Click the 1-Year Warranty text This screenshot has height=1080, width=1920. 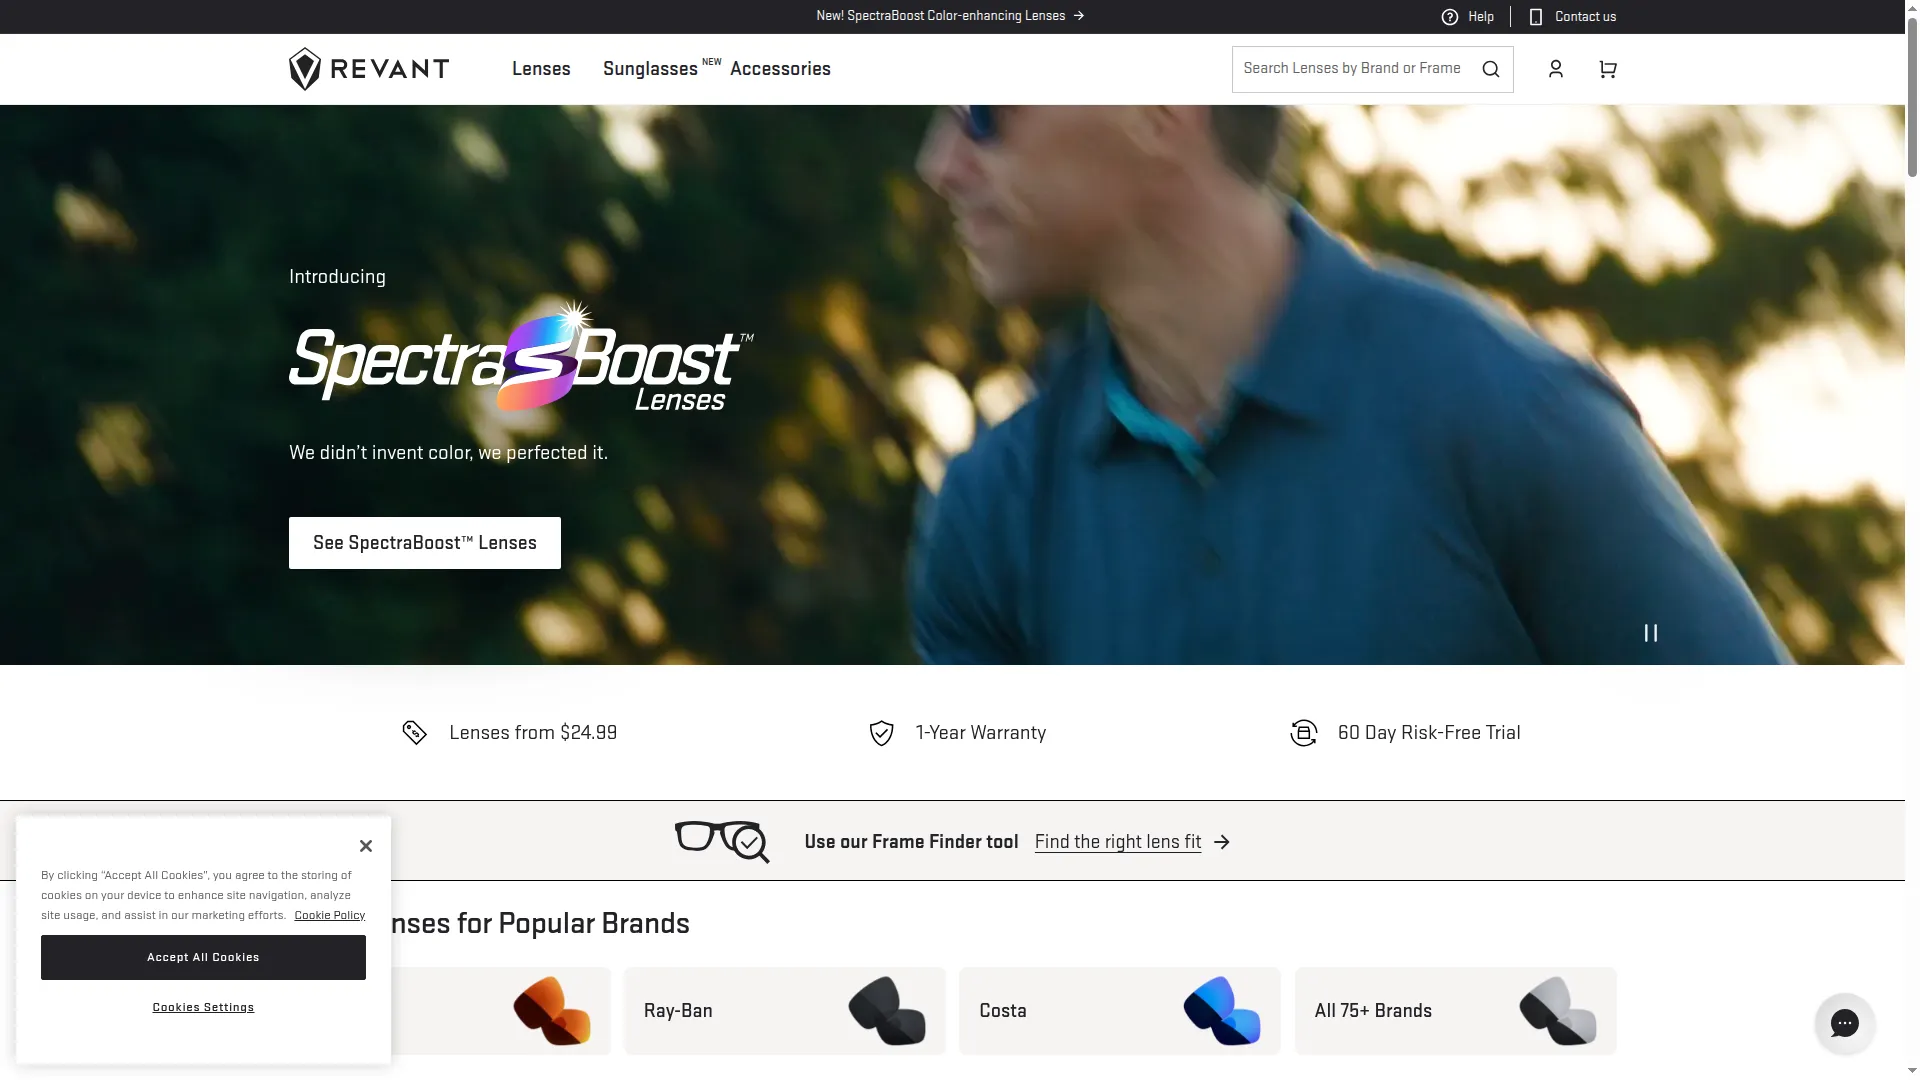point(981,733)
